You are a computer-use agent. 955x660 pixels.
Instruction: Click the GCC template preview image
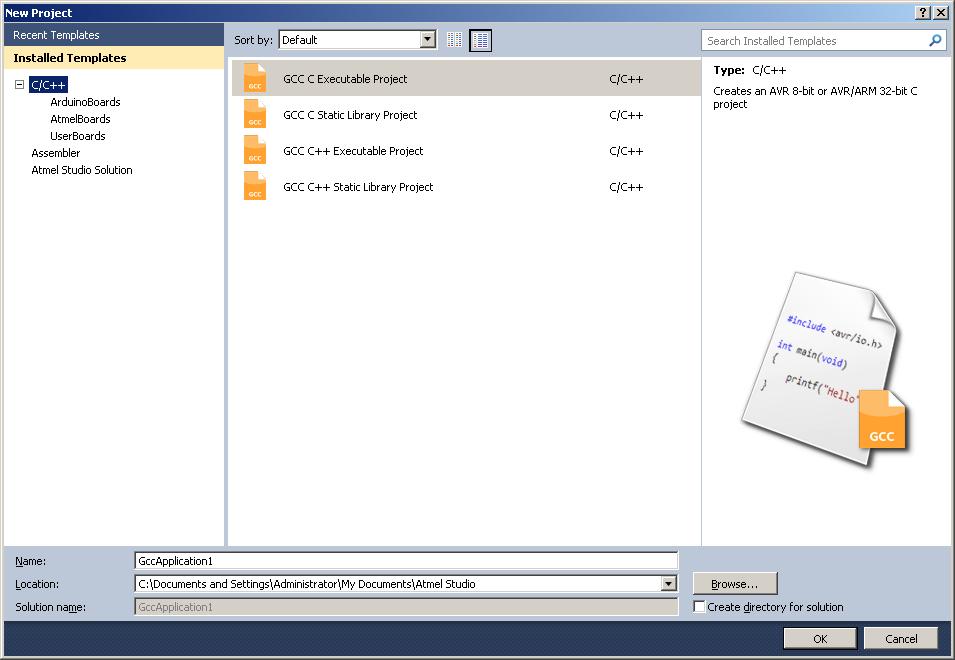(x=825, y=369)
